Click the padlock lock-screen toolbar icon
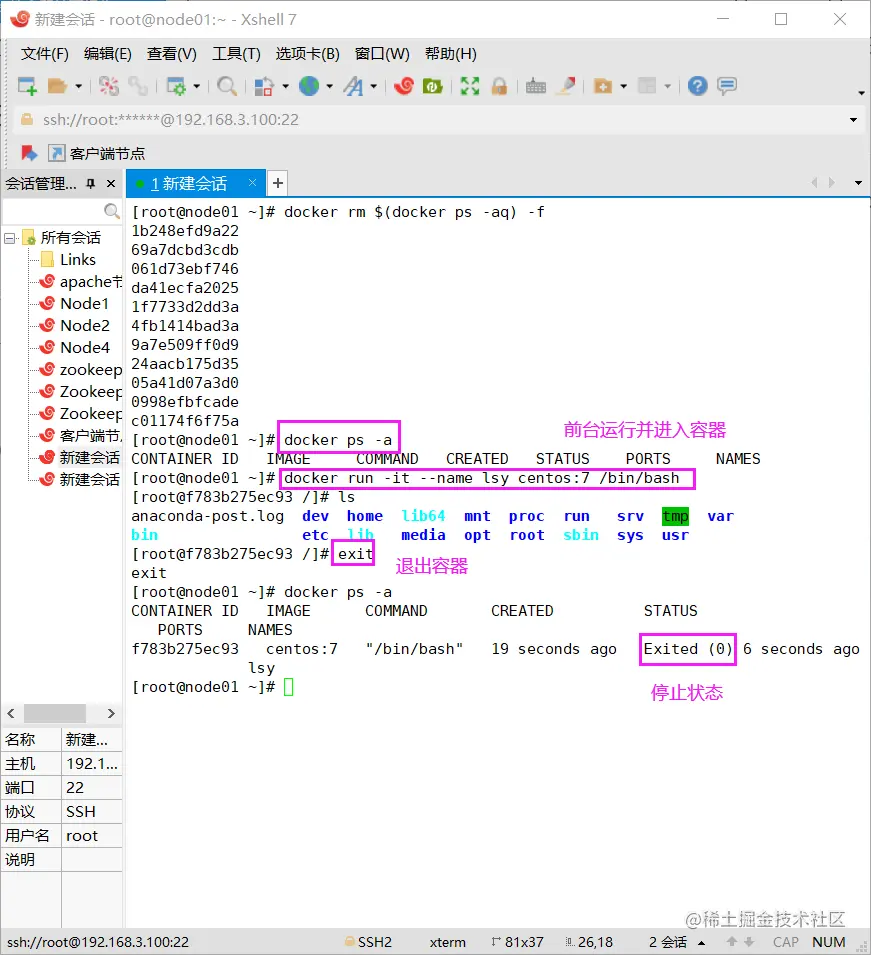The image size is (871, 955). coord(499,86)
